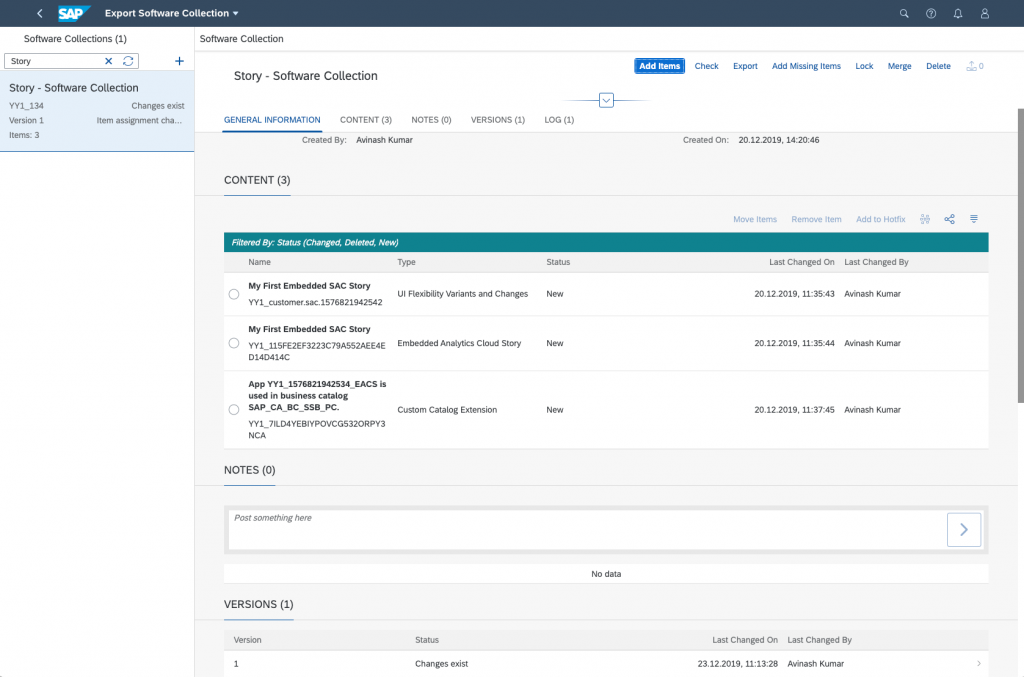Click the Delete button
1024x677 pixels.
(x=938, y=66)
